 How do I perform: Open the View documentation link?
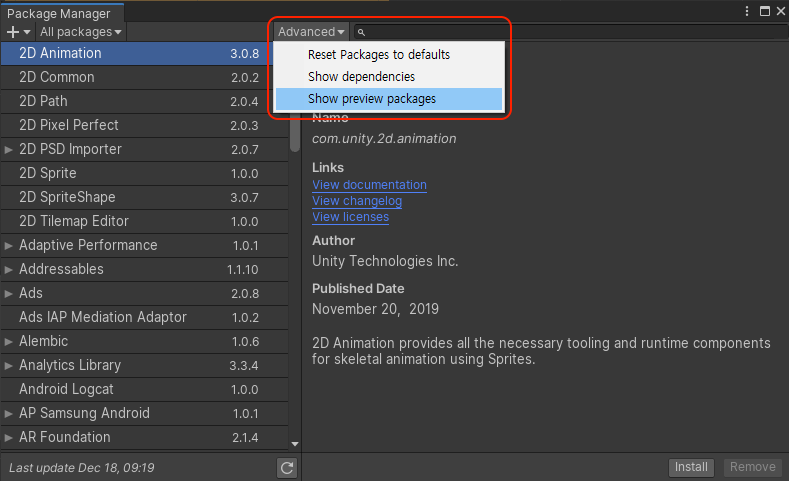pyautogui.click(x=369, y=185)
